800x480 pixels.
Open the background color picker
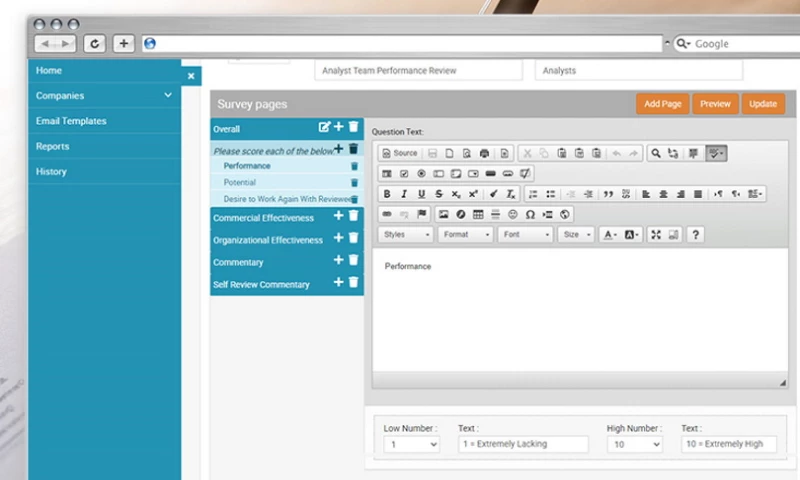tap(632, 235)
